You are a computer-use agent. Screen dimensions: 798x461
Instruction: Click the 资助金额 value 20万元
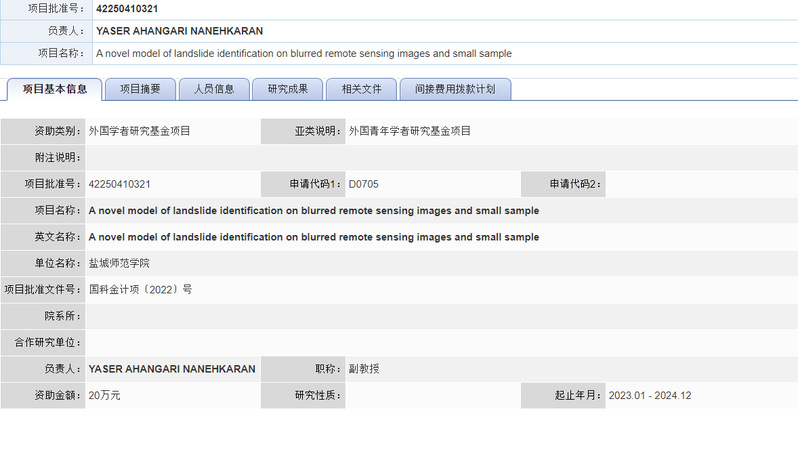tap(105, 395)
